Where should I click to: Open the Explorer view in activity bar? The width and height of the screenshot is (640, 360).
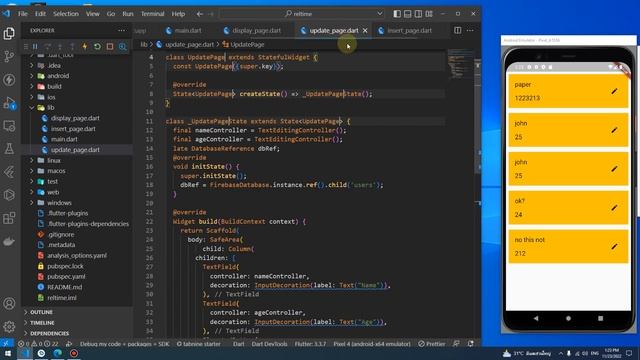[9, 33]
